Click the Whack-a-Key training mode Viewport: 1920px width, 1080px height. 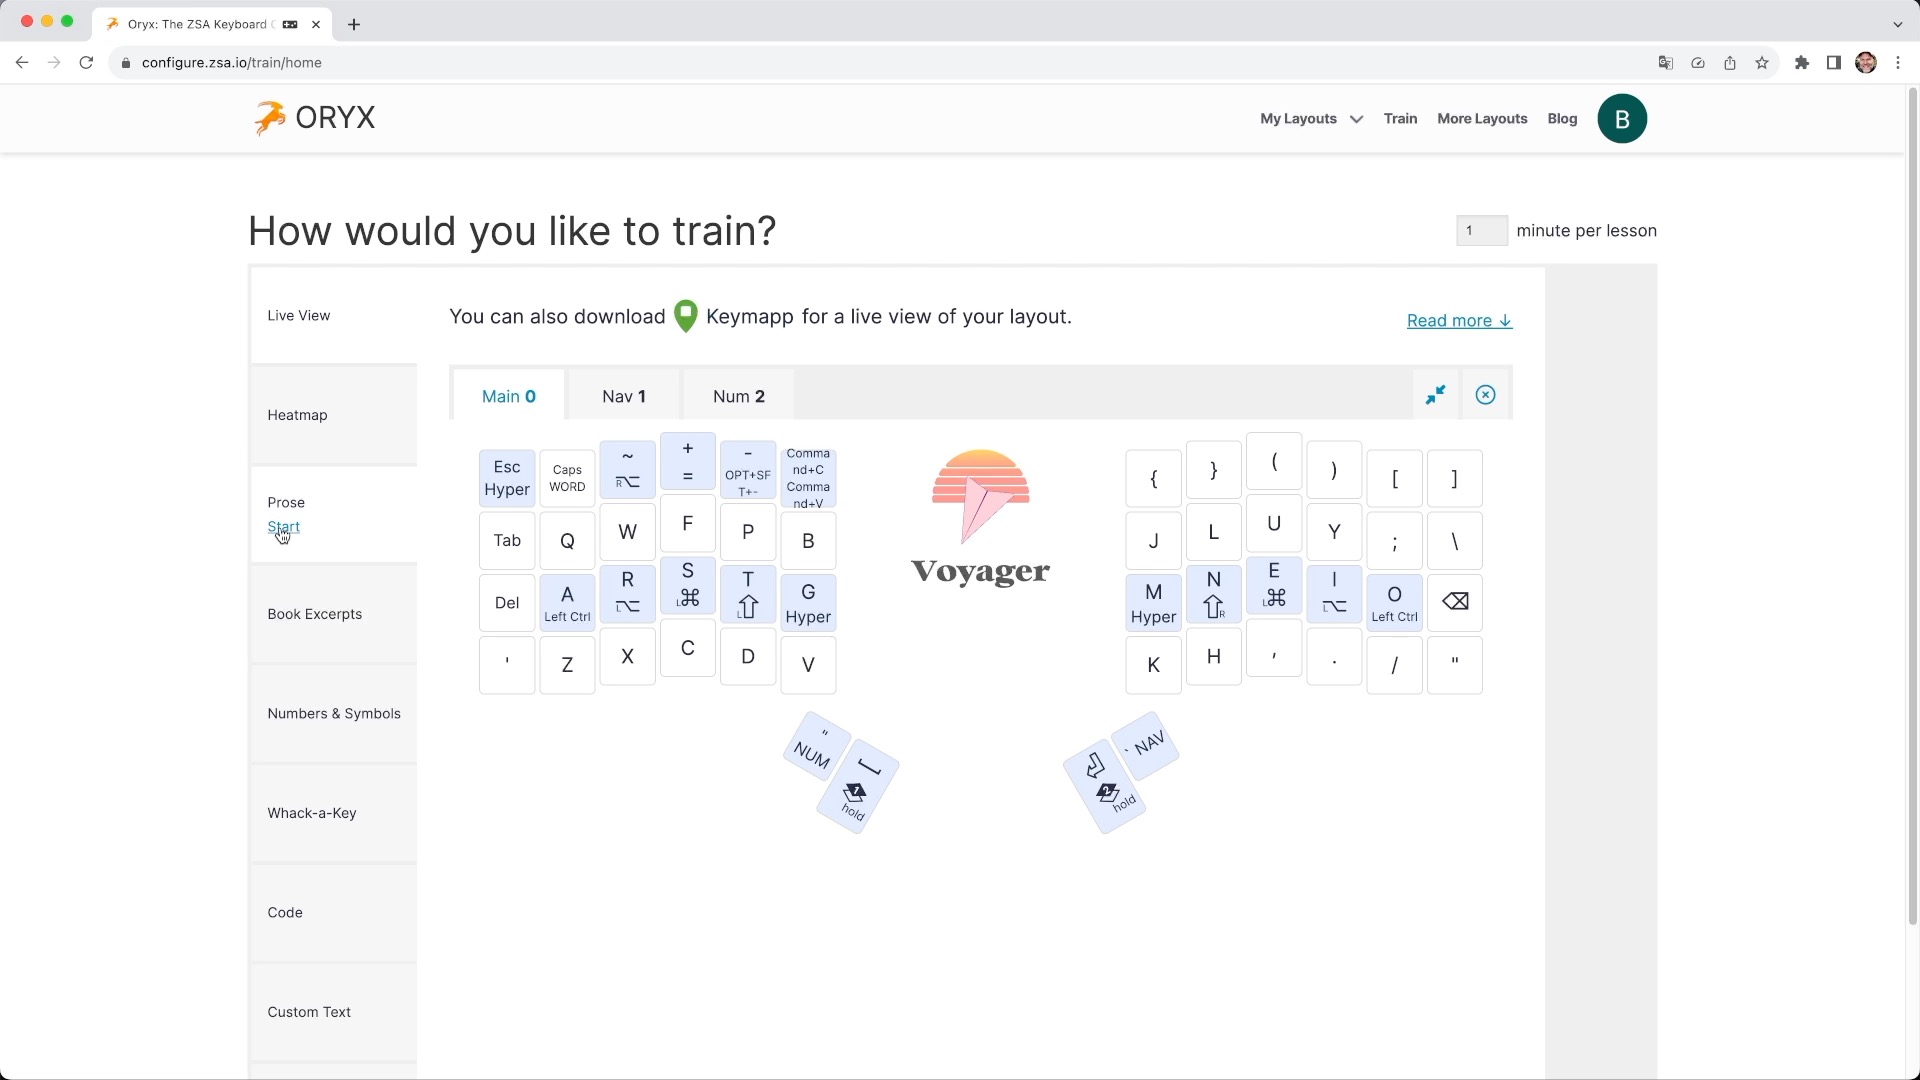tap(311, 812)
